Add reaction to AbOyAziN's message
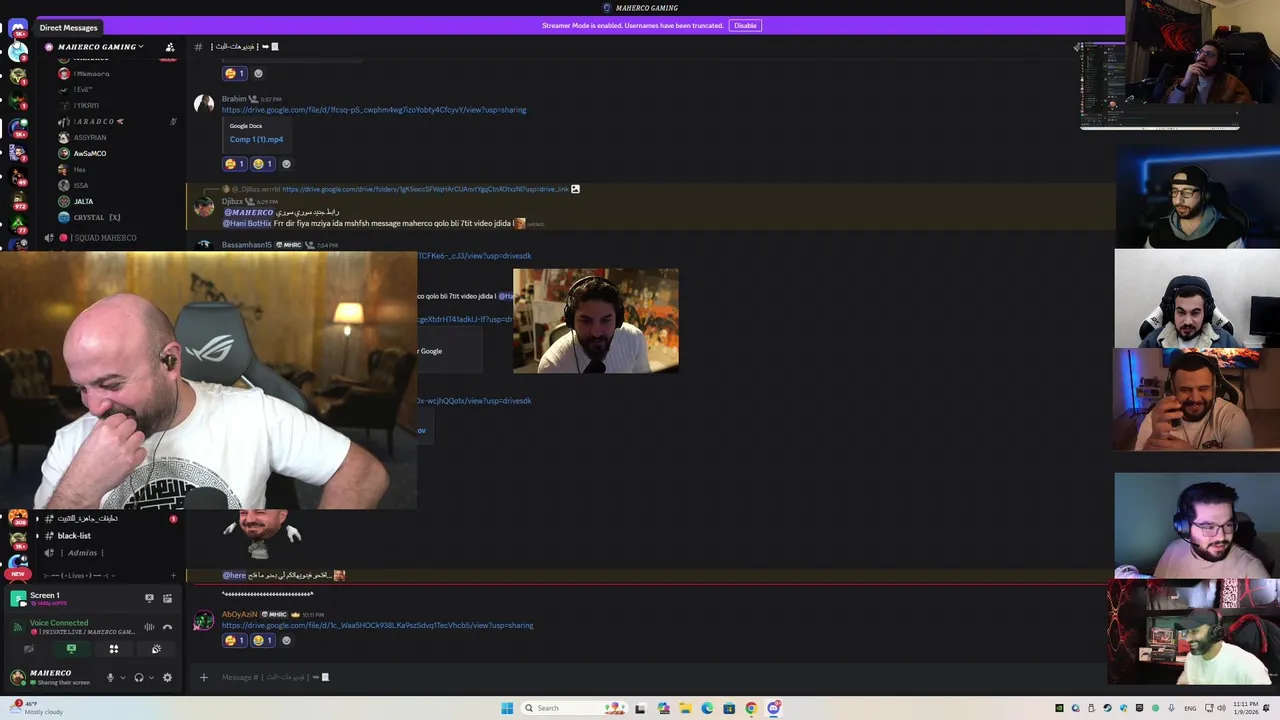The height and width of the screenshot is (720, 1280). point(287,640)
